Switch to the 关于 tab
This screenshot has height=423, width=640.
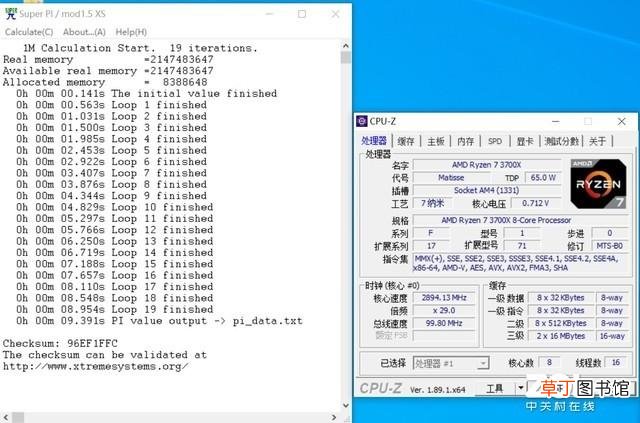[598, 141]
